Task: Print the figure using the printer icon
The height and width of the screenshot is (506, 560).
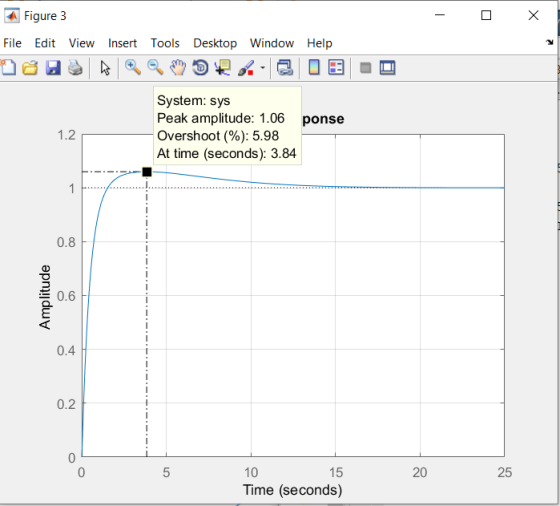Action: tap(75, 67)
